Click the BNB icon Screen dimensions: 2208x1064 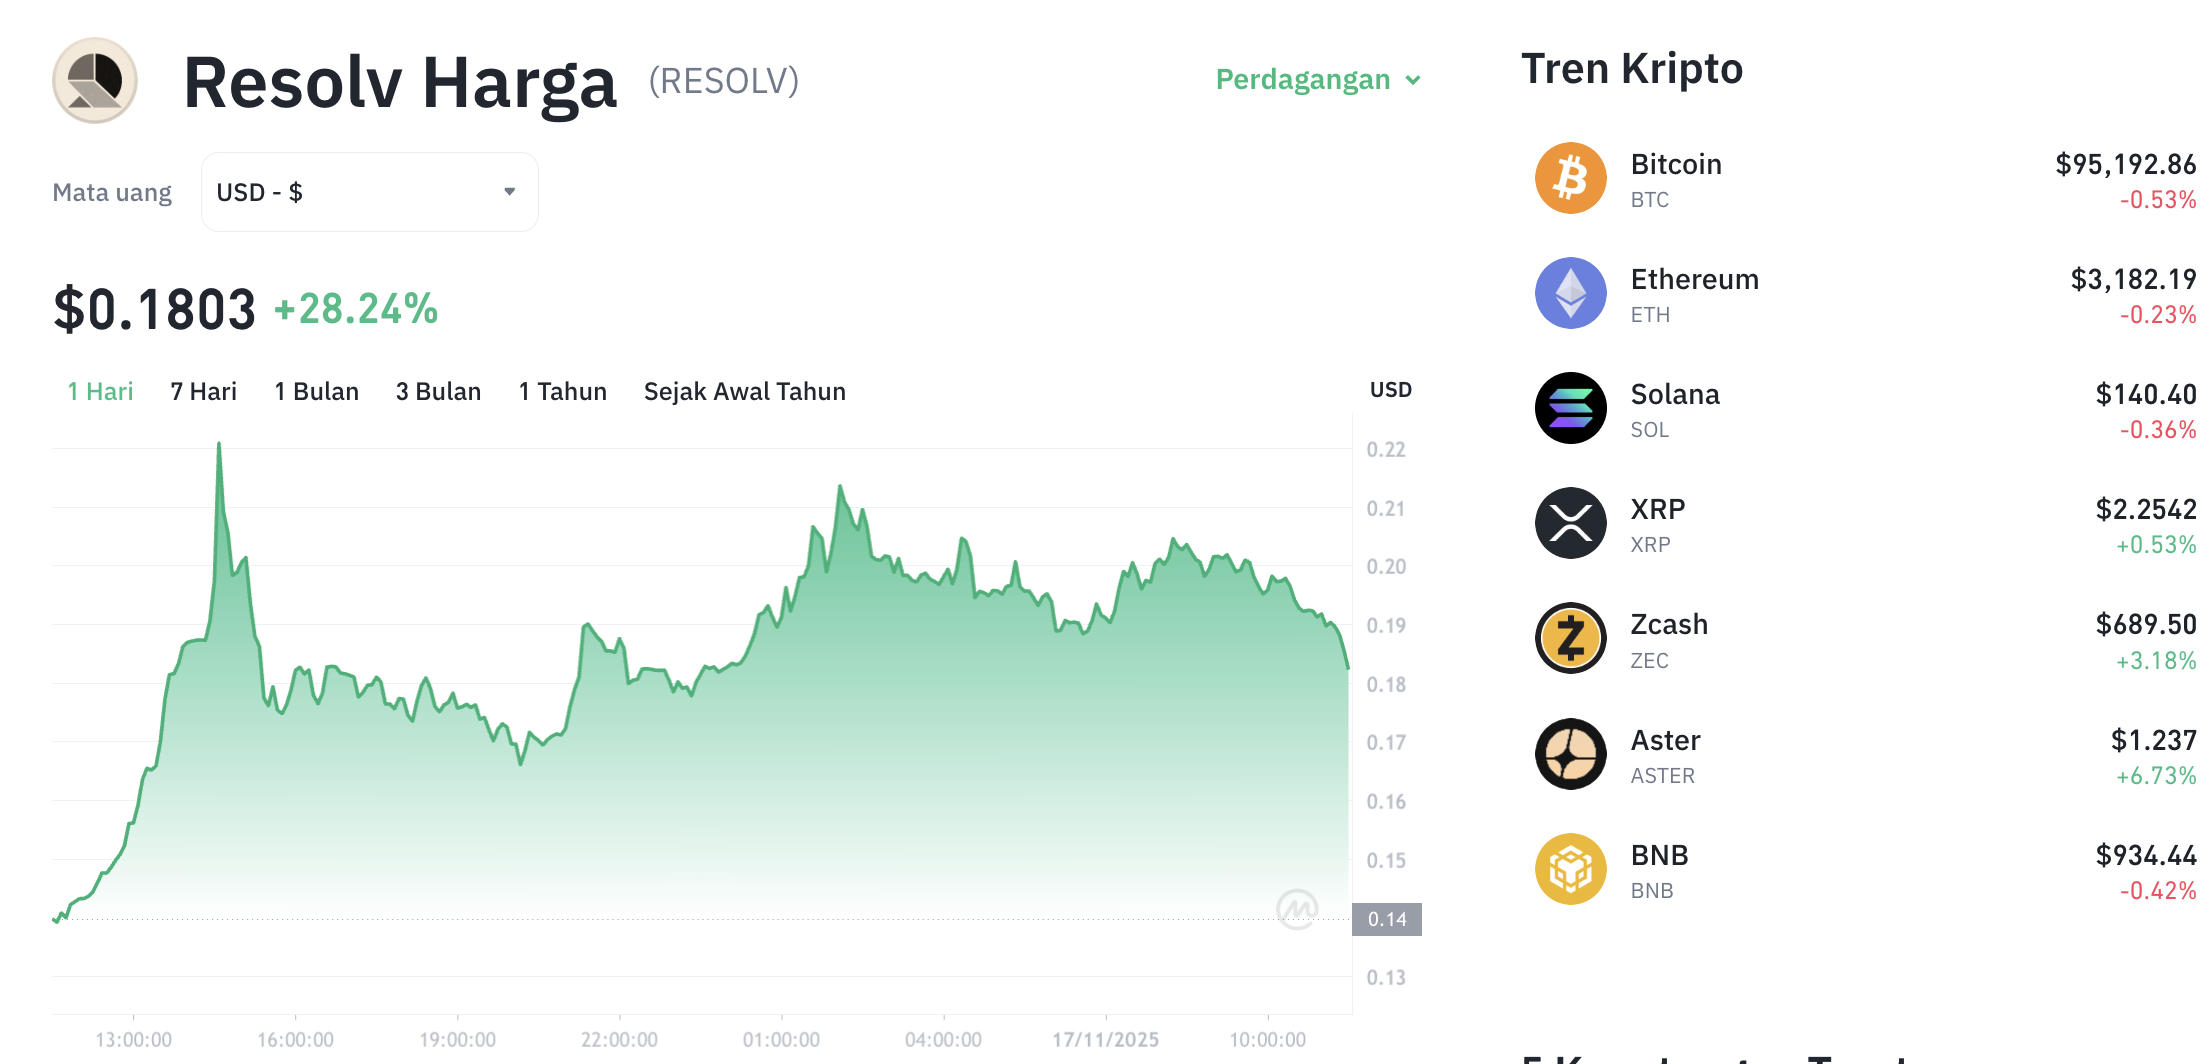[1570, 869]
